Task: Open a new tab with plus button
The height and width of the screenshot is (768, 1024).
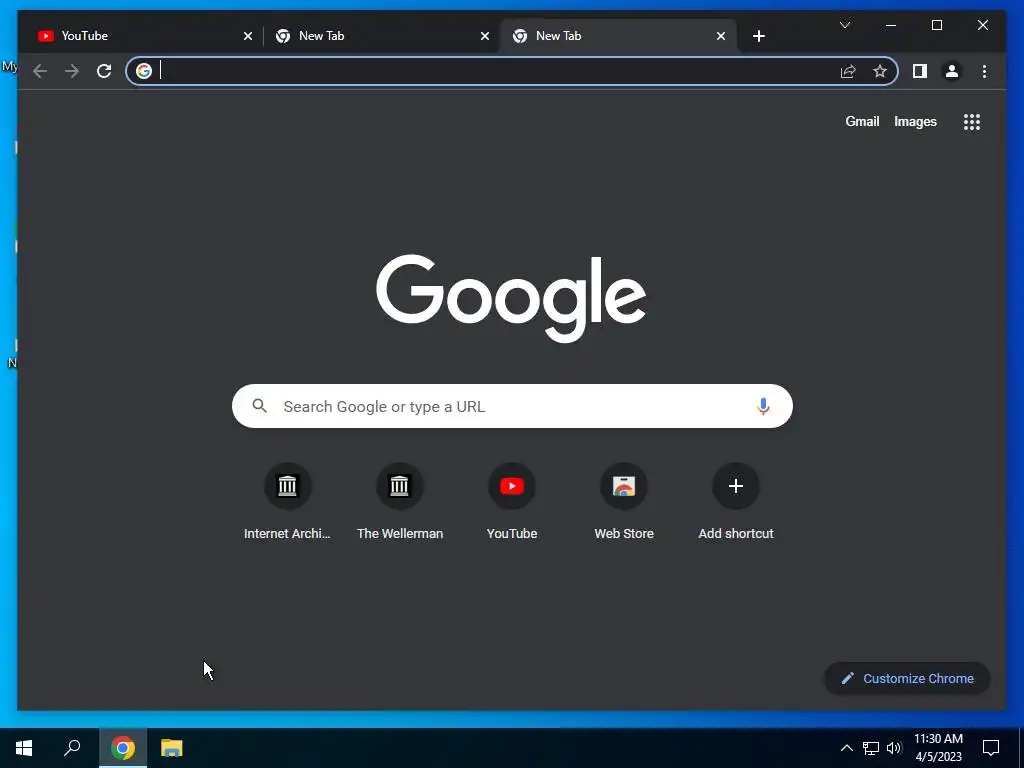Action: [x=758, y=36]
